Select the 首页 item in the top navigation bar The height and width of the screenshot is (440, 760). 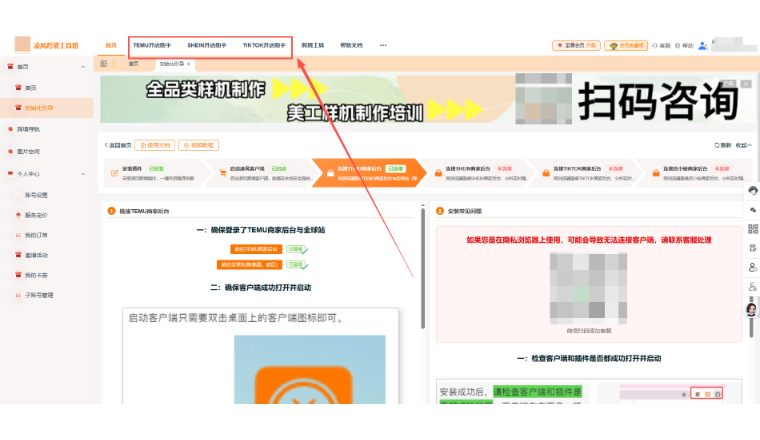click(111, 46)
